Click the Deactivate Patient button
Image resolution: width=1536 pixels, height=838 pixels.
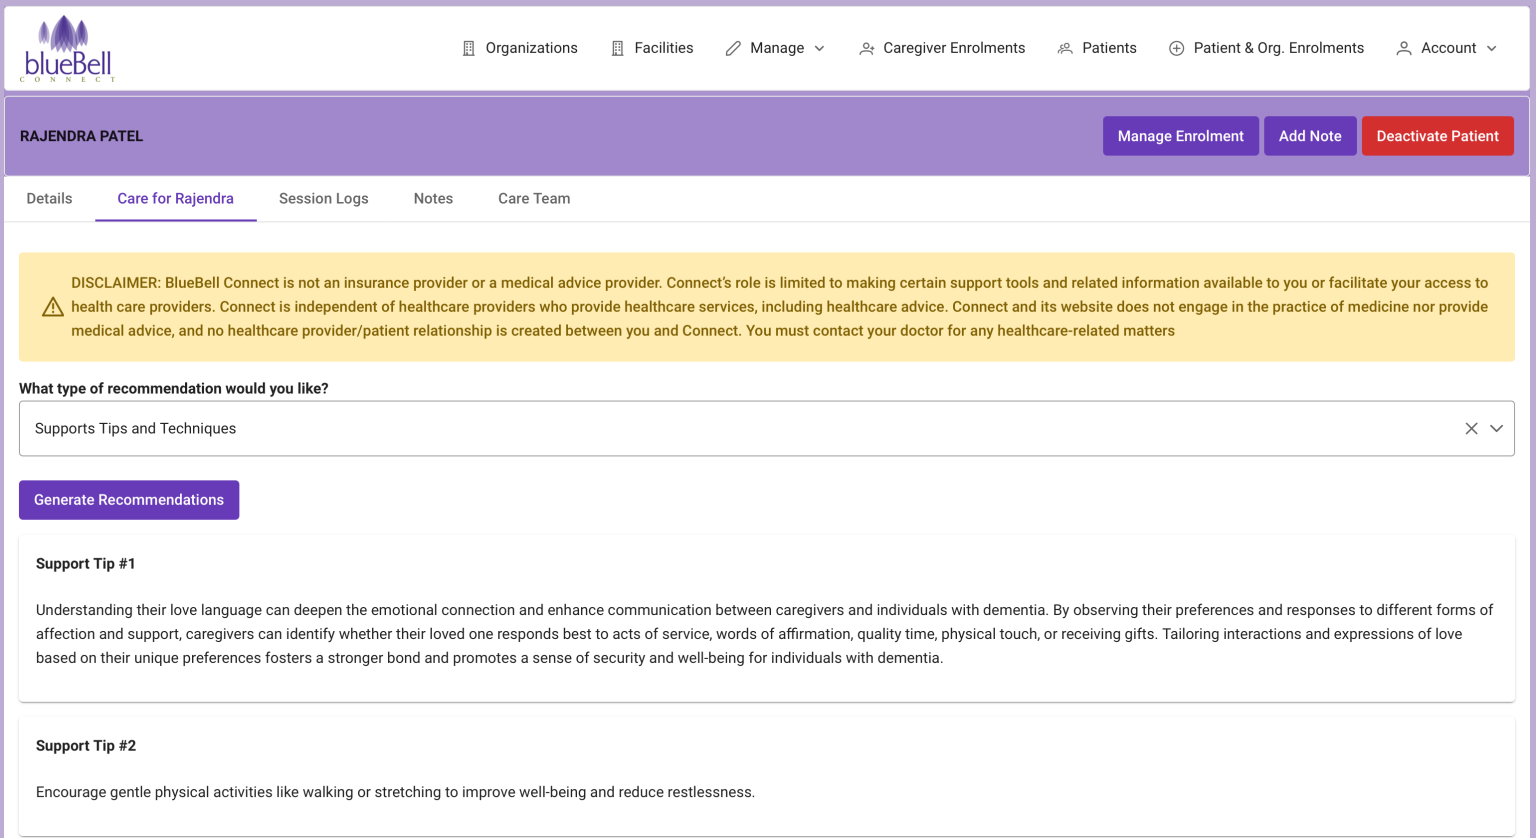pos(1437,136)
